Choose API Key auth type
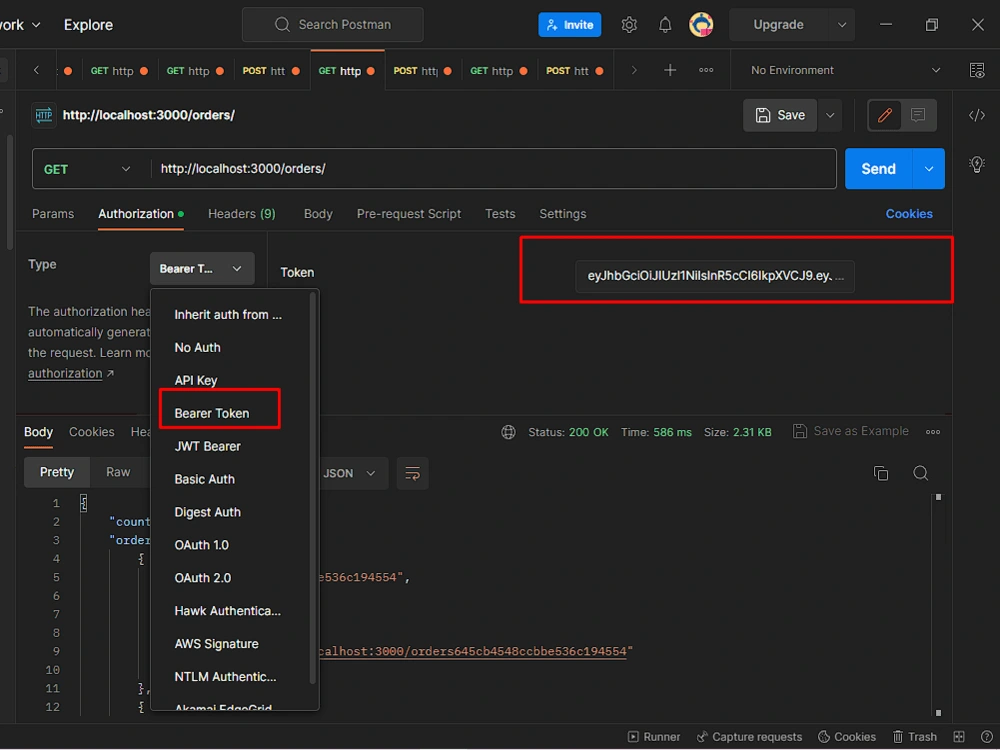Image resolution: width=1000 pixels, height=750 pixels. pyautogui.click(x=196, y=381)
